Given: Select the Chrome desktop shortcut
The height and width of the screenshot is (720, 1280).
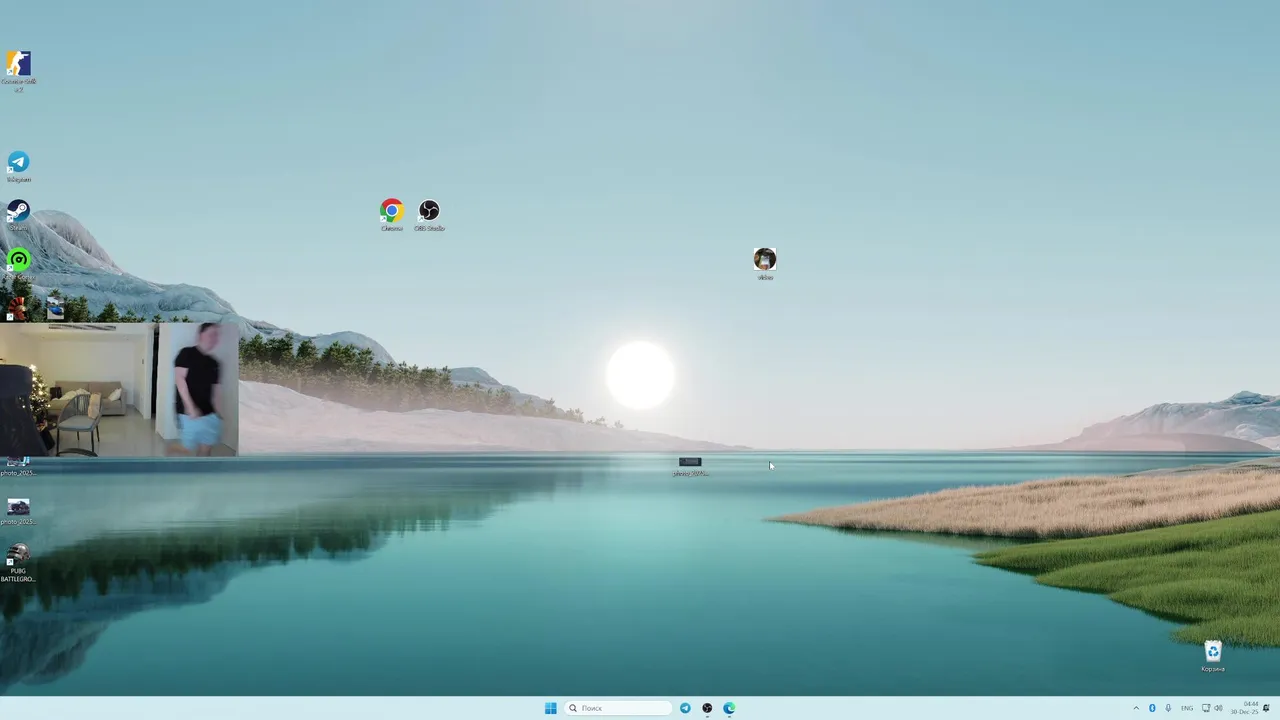Looking at the screenshot, I should pos(391,215).
